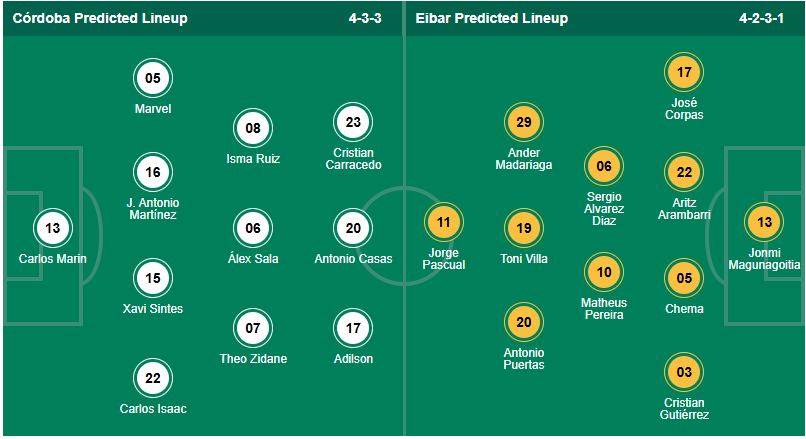806x439 pixels.
Task: Click the Toni Villa player name
Action: pyautogui.click(x=524, y=259)
